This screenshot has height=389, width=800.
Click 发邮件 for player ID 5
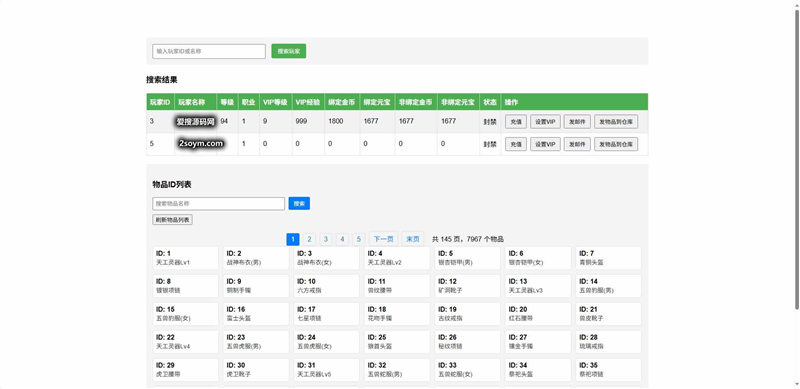point(577,144)
